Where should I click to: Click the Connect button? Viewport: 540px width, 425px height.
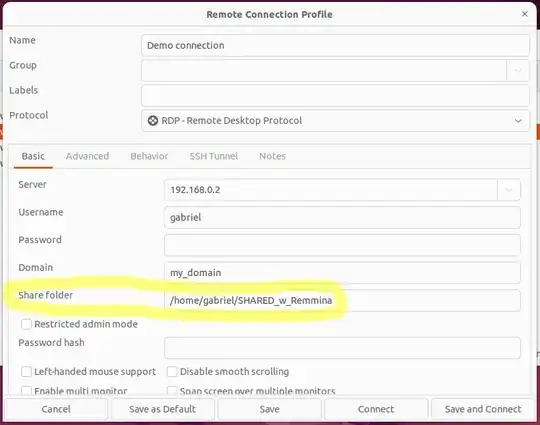click(376, 409)
